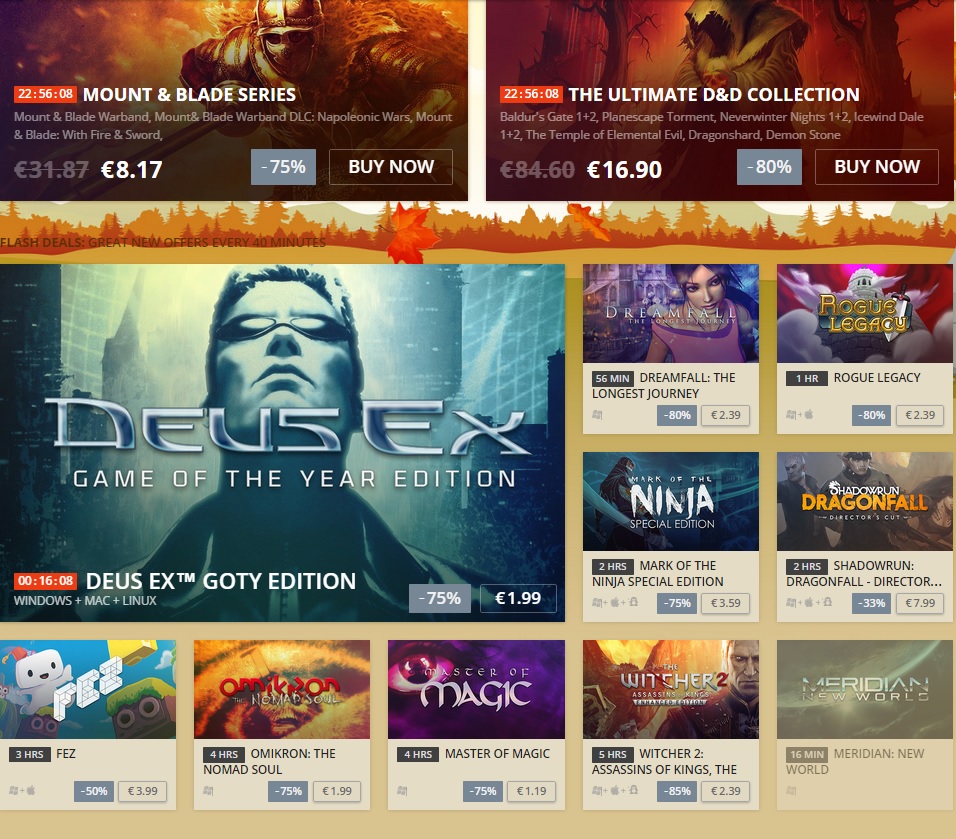The image size is (956, 839).
Task: Open the FEZ game artwork
Action: [88, 690]
